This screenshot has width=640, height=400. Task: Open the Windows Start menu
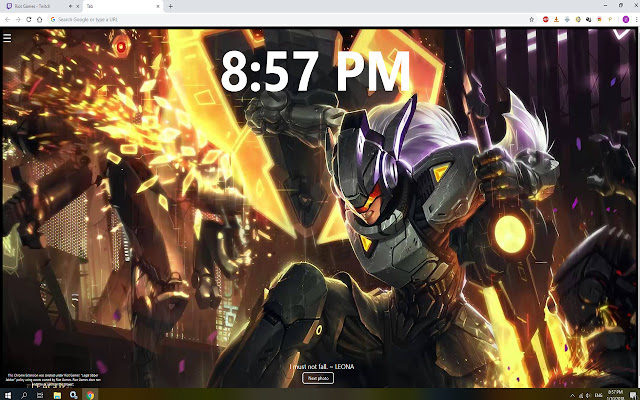point(6,394)
